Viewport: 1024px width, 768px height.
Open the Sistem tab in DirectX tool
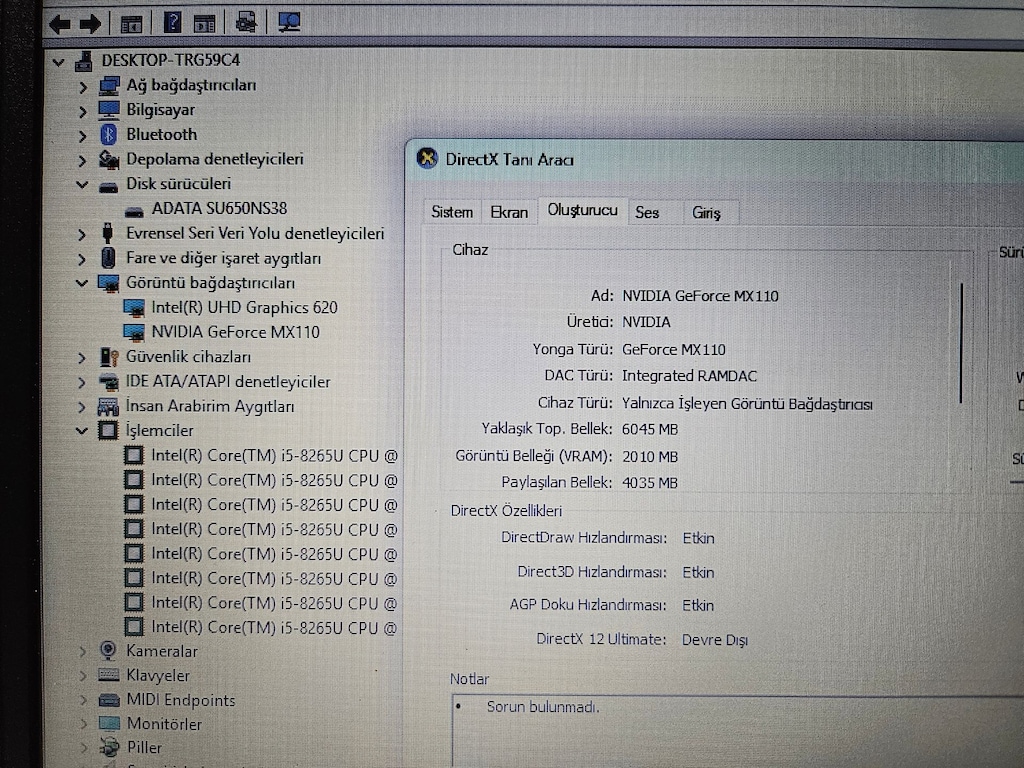(x=452, y=212)
